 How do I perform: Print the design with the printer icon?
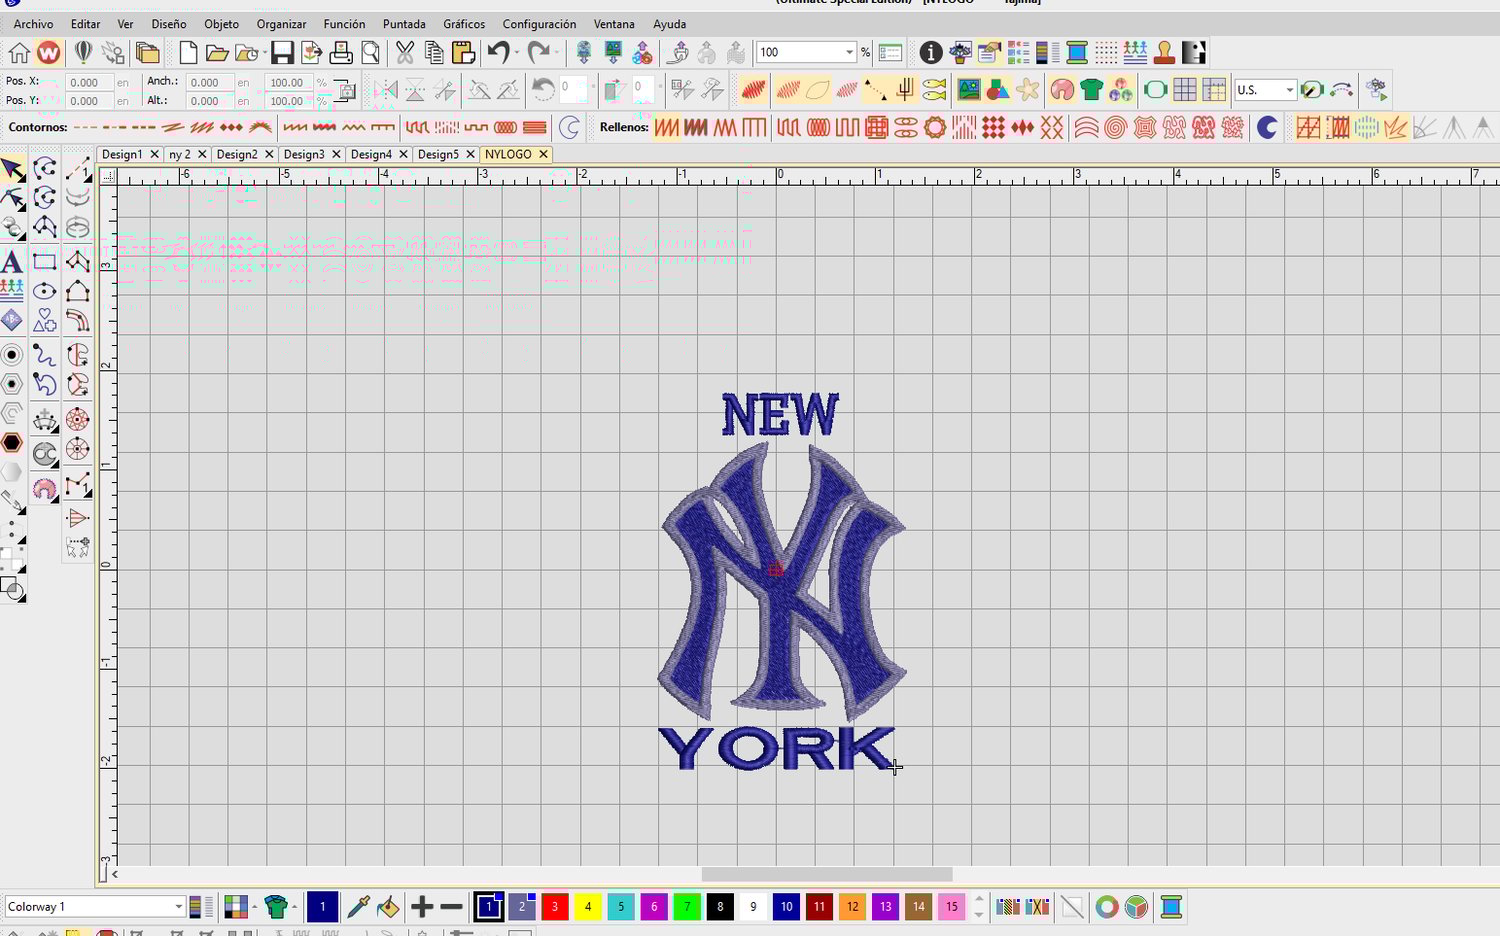[x=341, y=53]
